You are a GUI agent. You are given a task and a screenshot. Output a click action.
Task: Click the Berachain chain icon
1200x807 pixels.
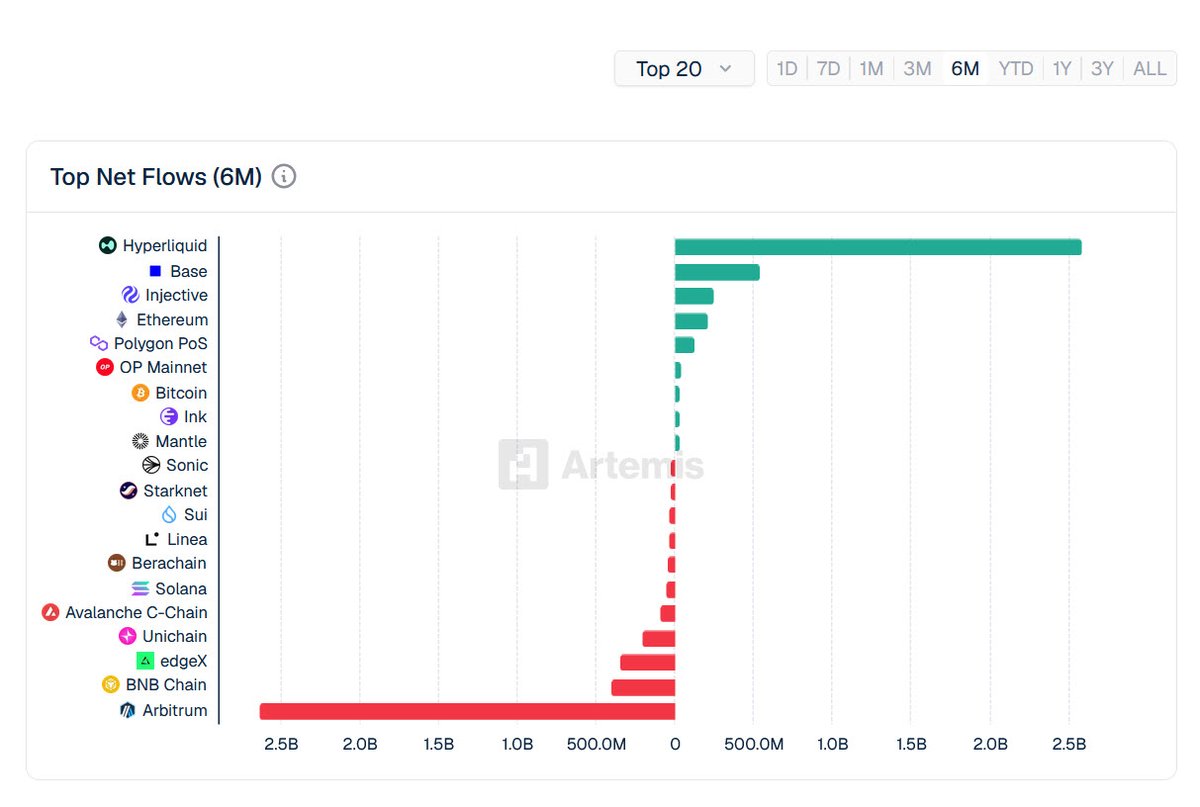coord(117,563)
